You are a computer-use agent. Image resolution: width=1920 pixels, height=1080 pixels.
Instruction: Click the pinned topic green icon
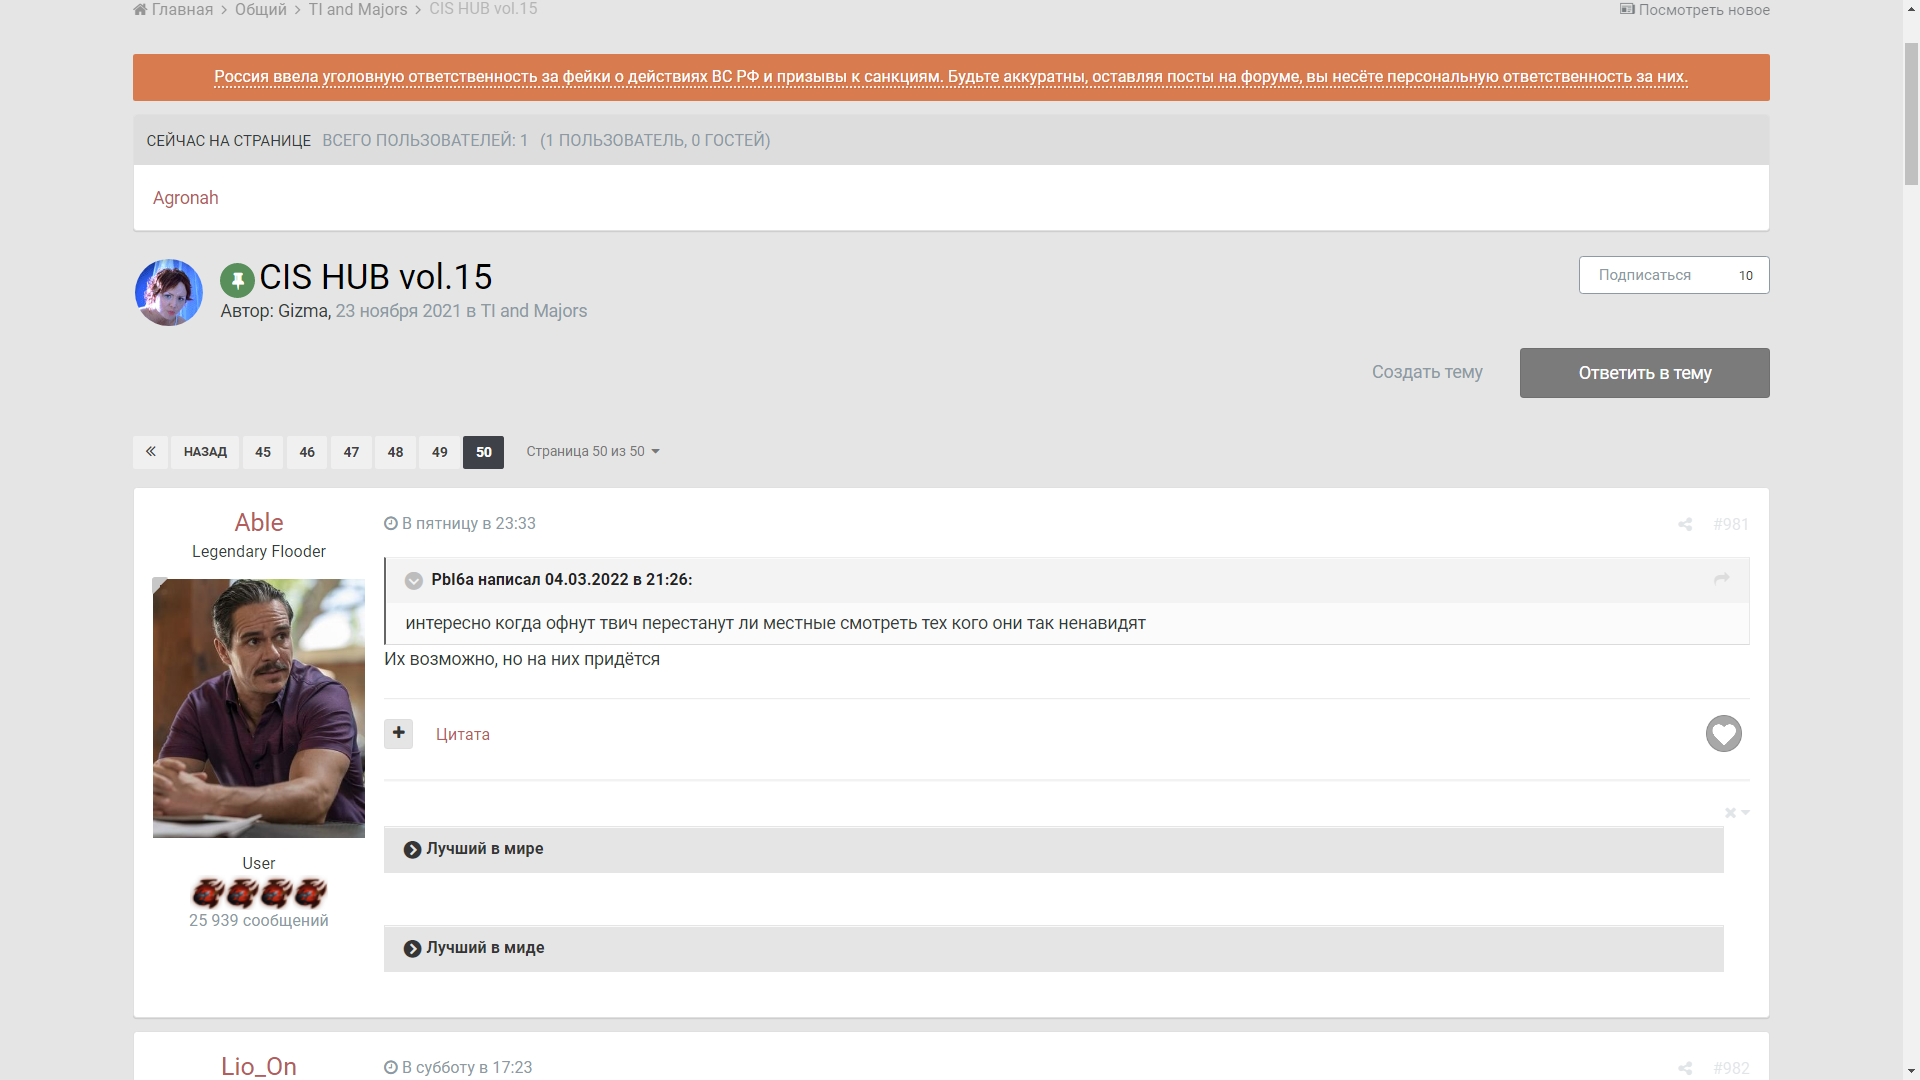[x=237, y=280]
